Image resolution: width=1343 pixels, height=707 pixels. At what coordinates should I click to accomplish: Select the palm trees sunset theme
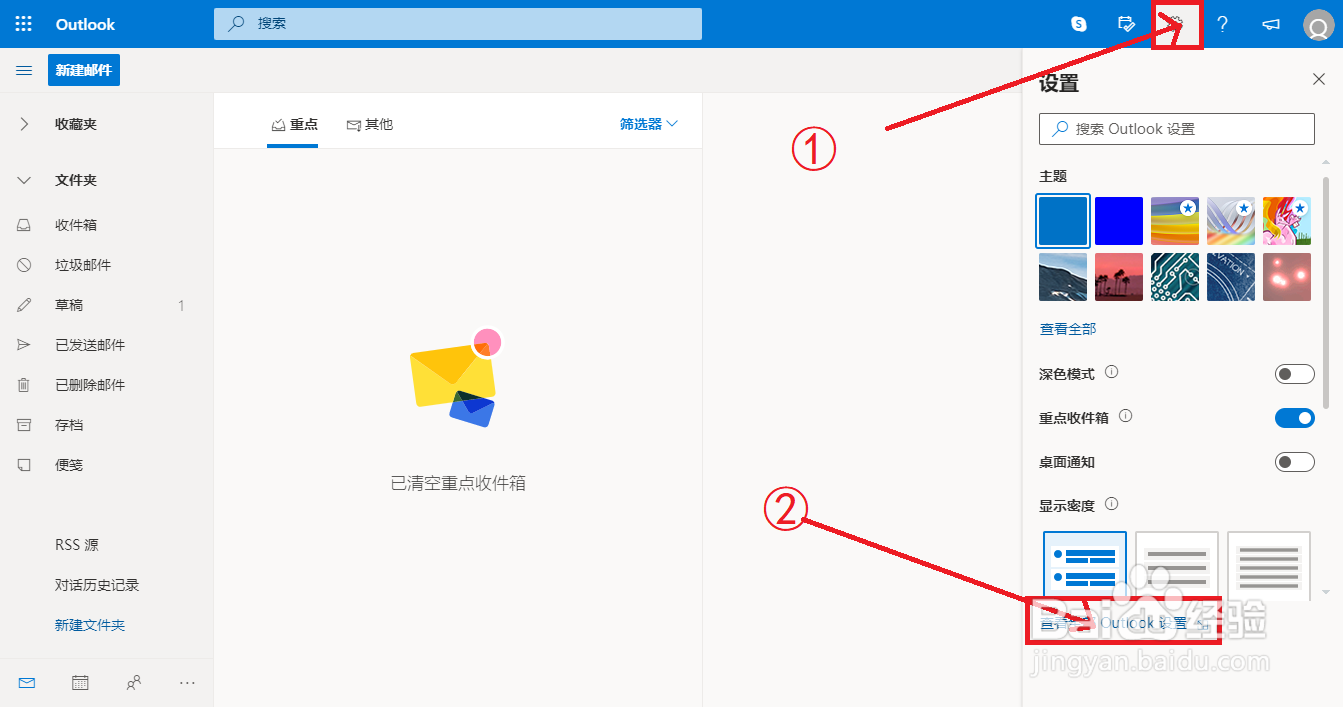1119,277
